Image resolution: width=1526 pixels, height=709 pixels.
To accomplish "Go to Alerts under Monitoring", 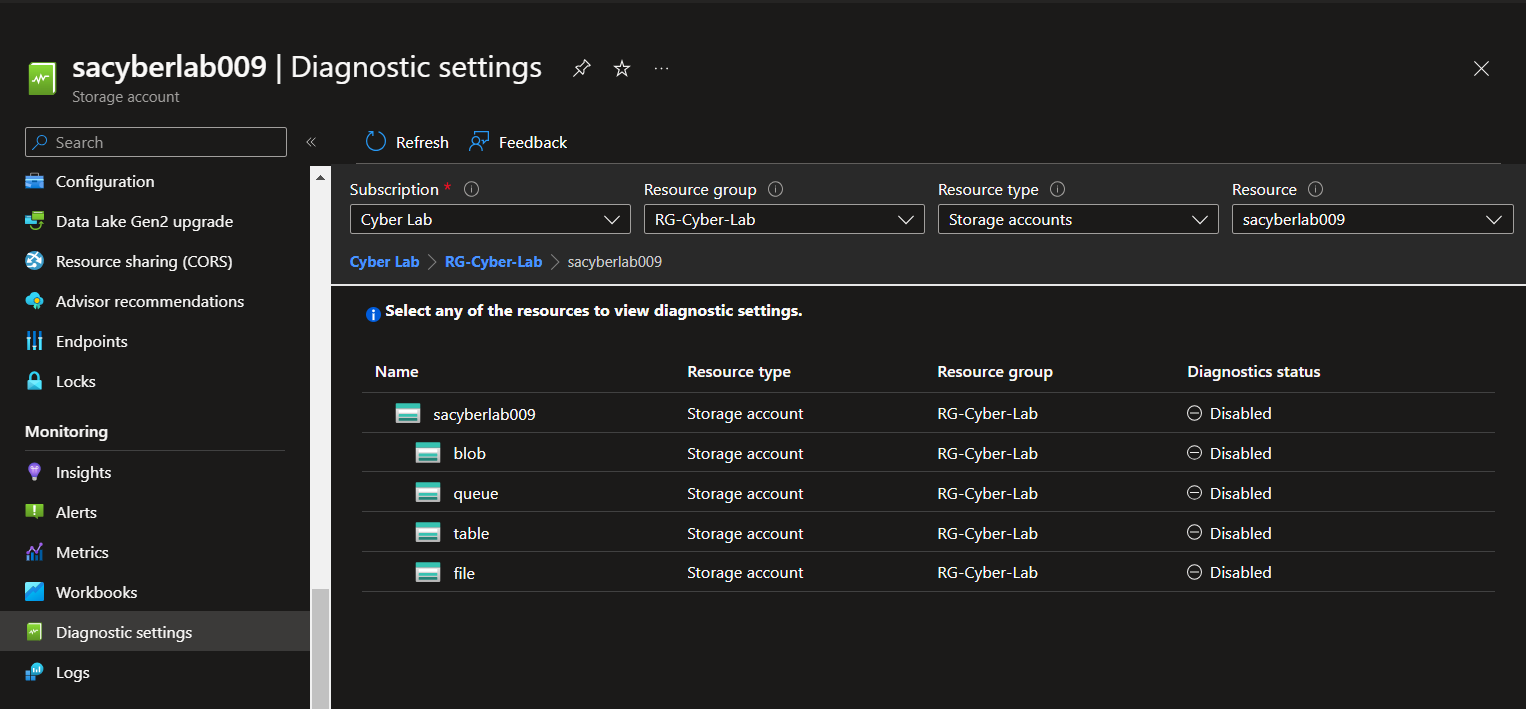I will pos(156,512).
